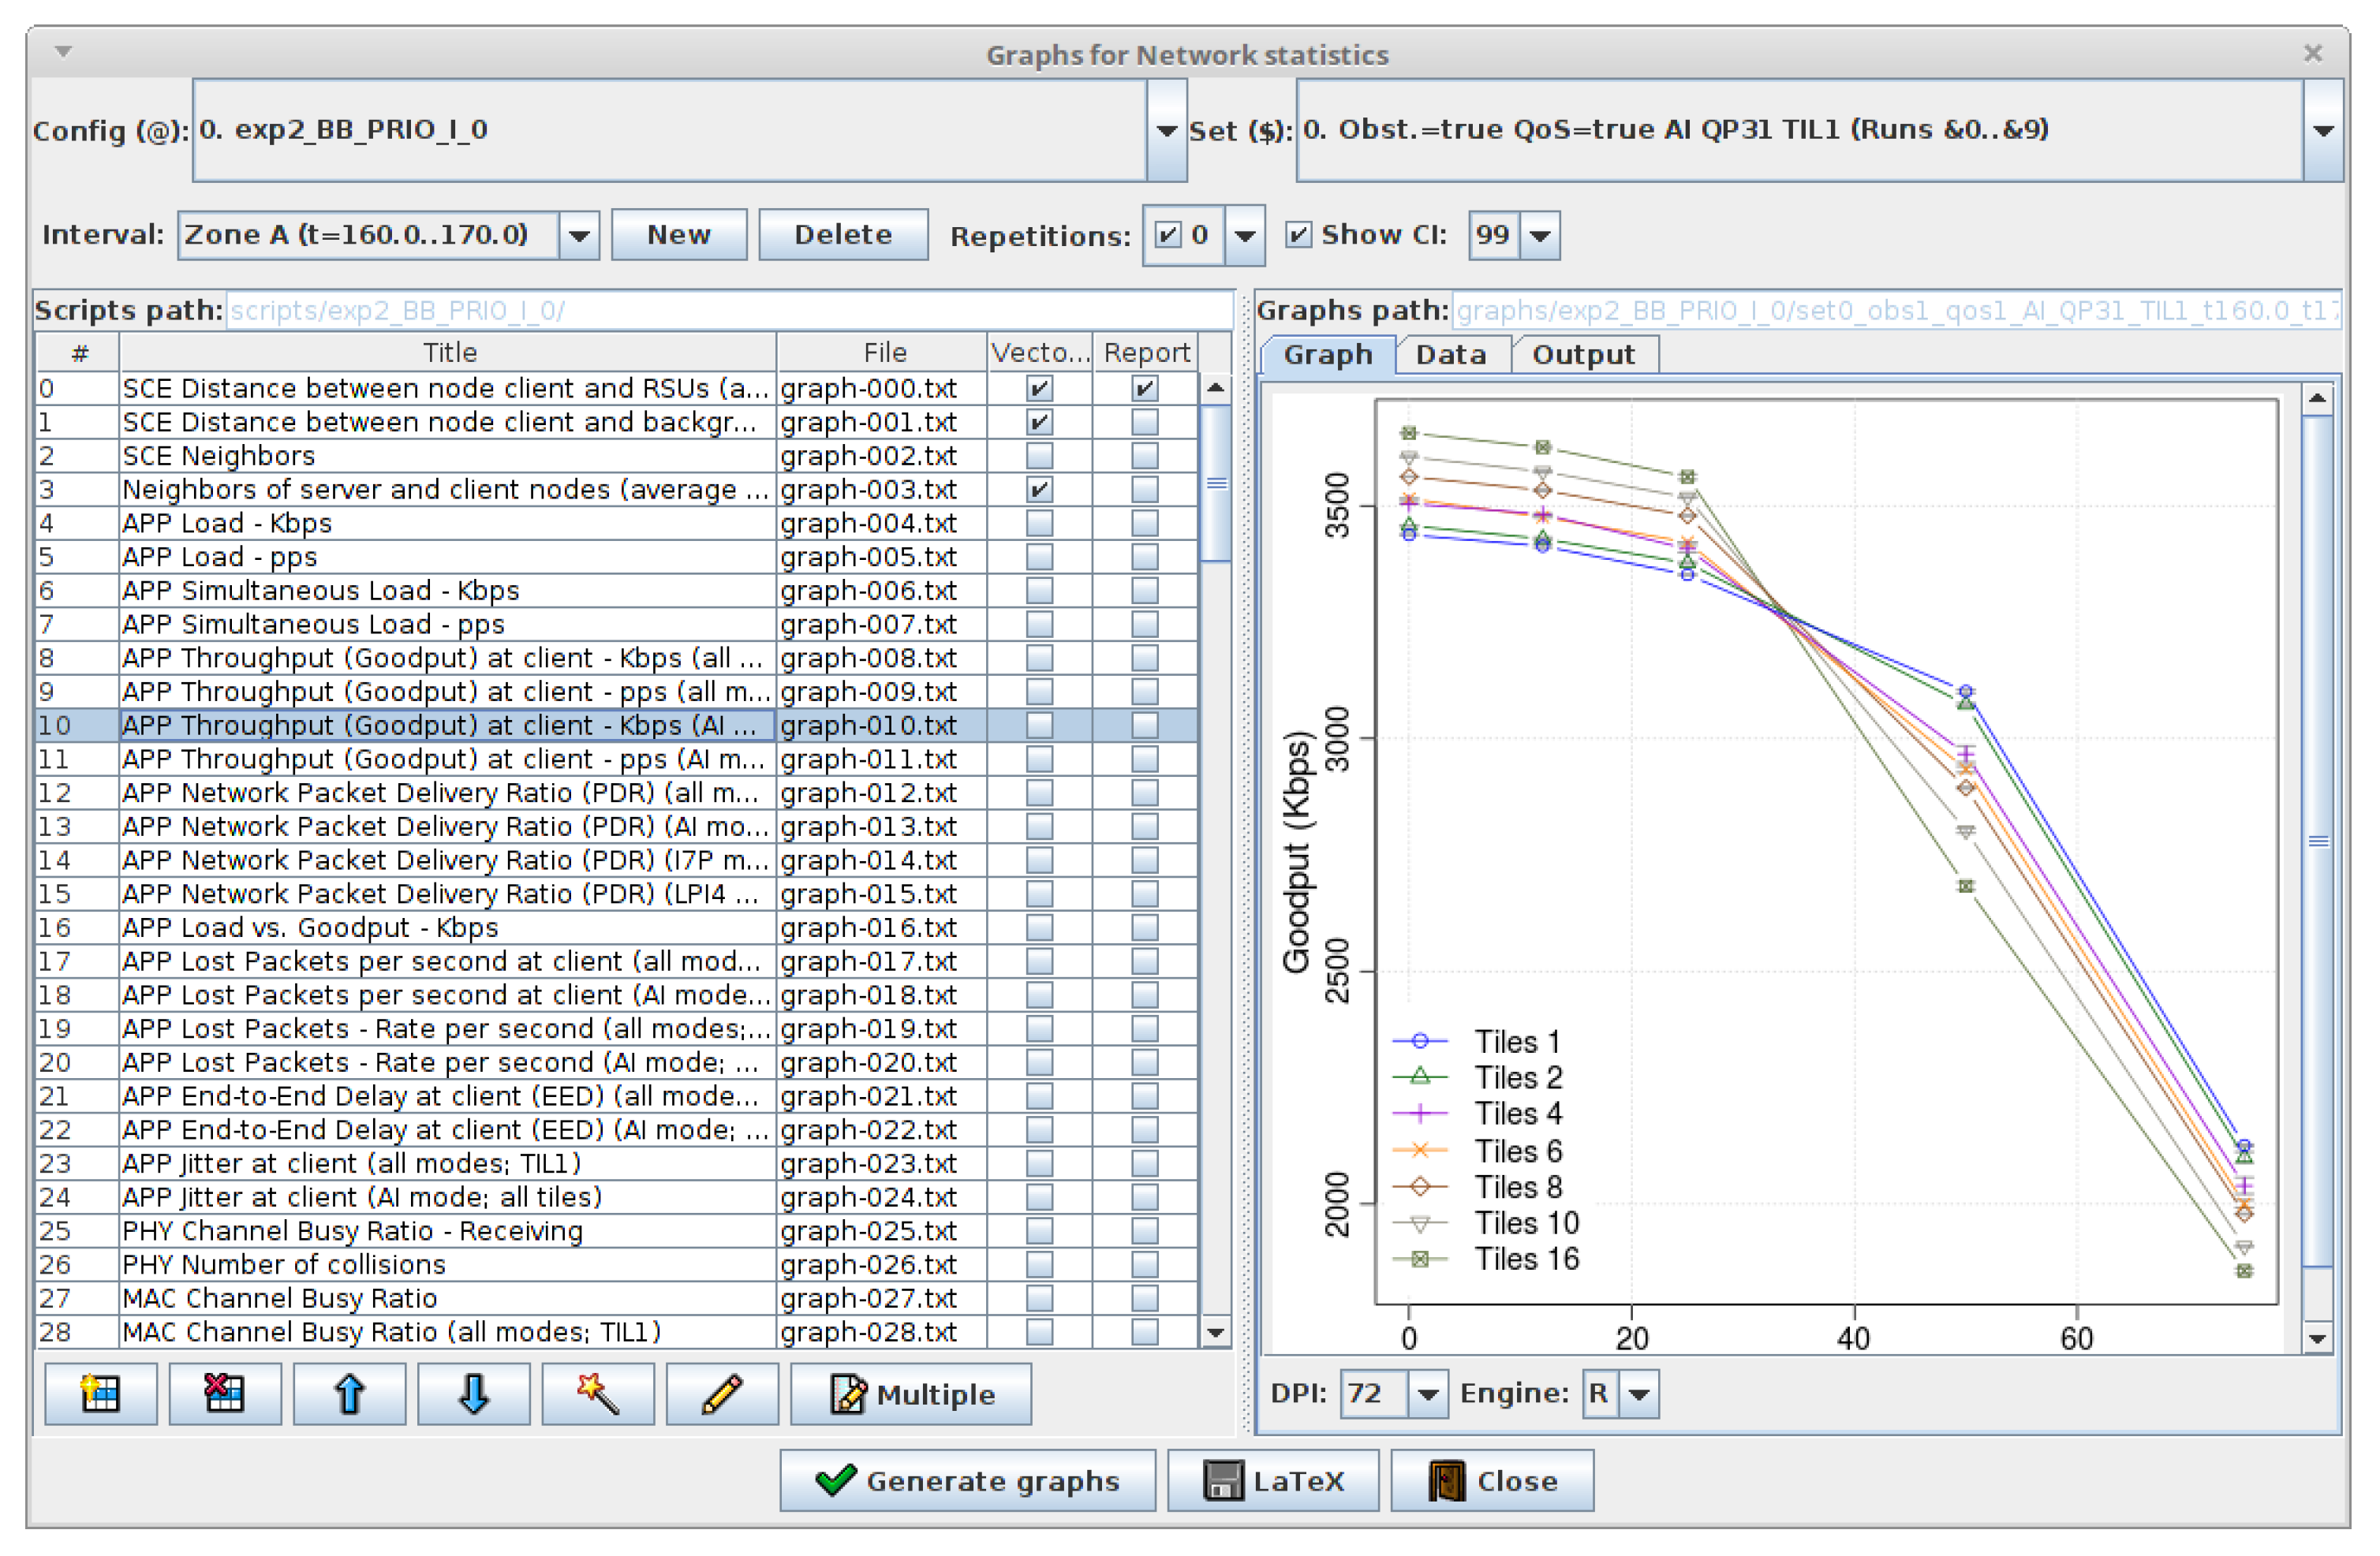Viewport: 2380px width, 1556px height.
Task: Open the Config dropdown list
Action: point(1165,131)
